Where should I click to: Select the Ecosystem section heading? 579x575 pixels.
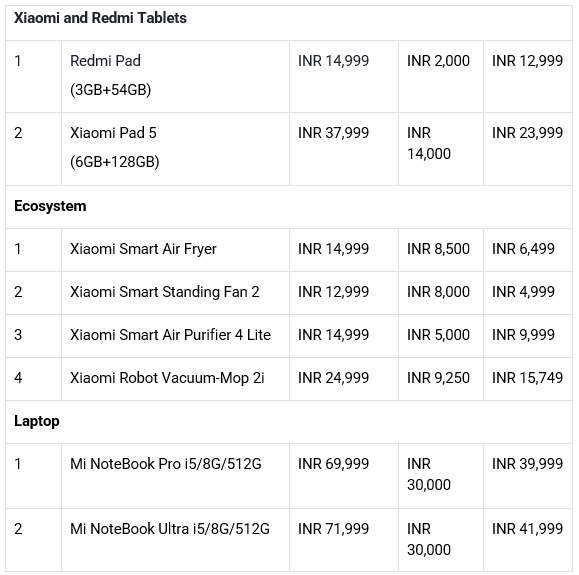tap(50, 206)
